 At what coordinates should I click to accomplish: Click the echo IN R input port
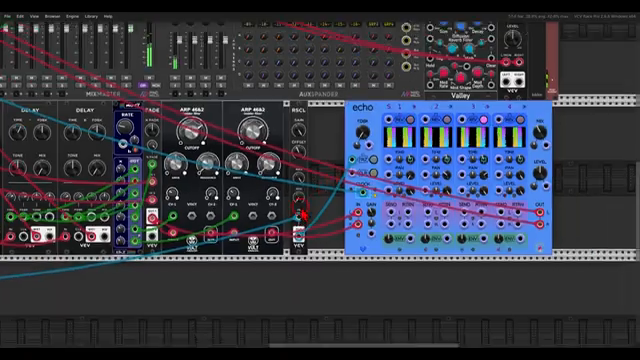point(358,224)
